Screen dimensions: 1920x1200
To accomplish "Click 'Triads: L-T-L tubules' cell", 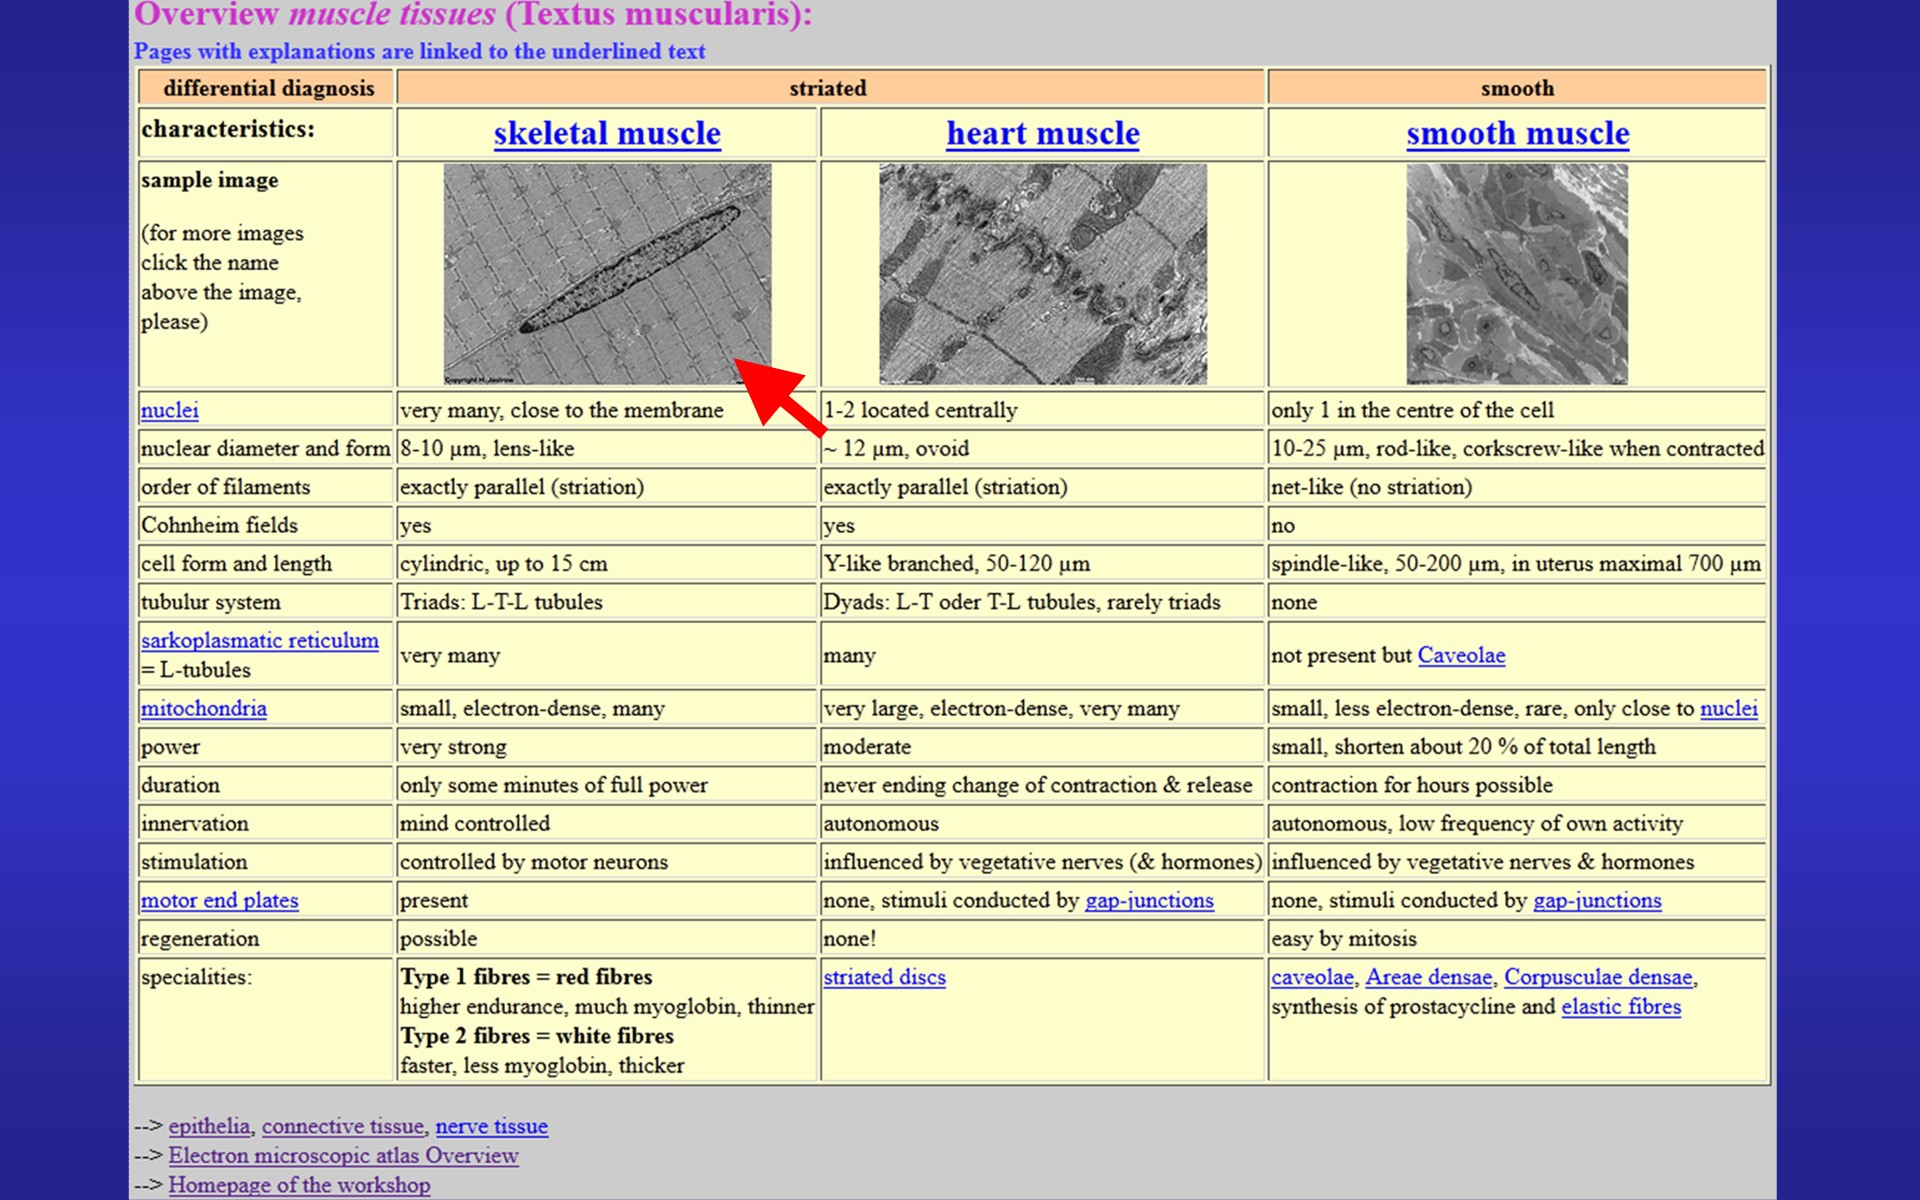I will 607,602.
